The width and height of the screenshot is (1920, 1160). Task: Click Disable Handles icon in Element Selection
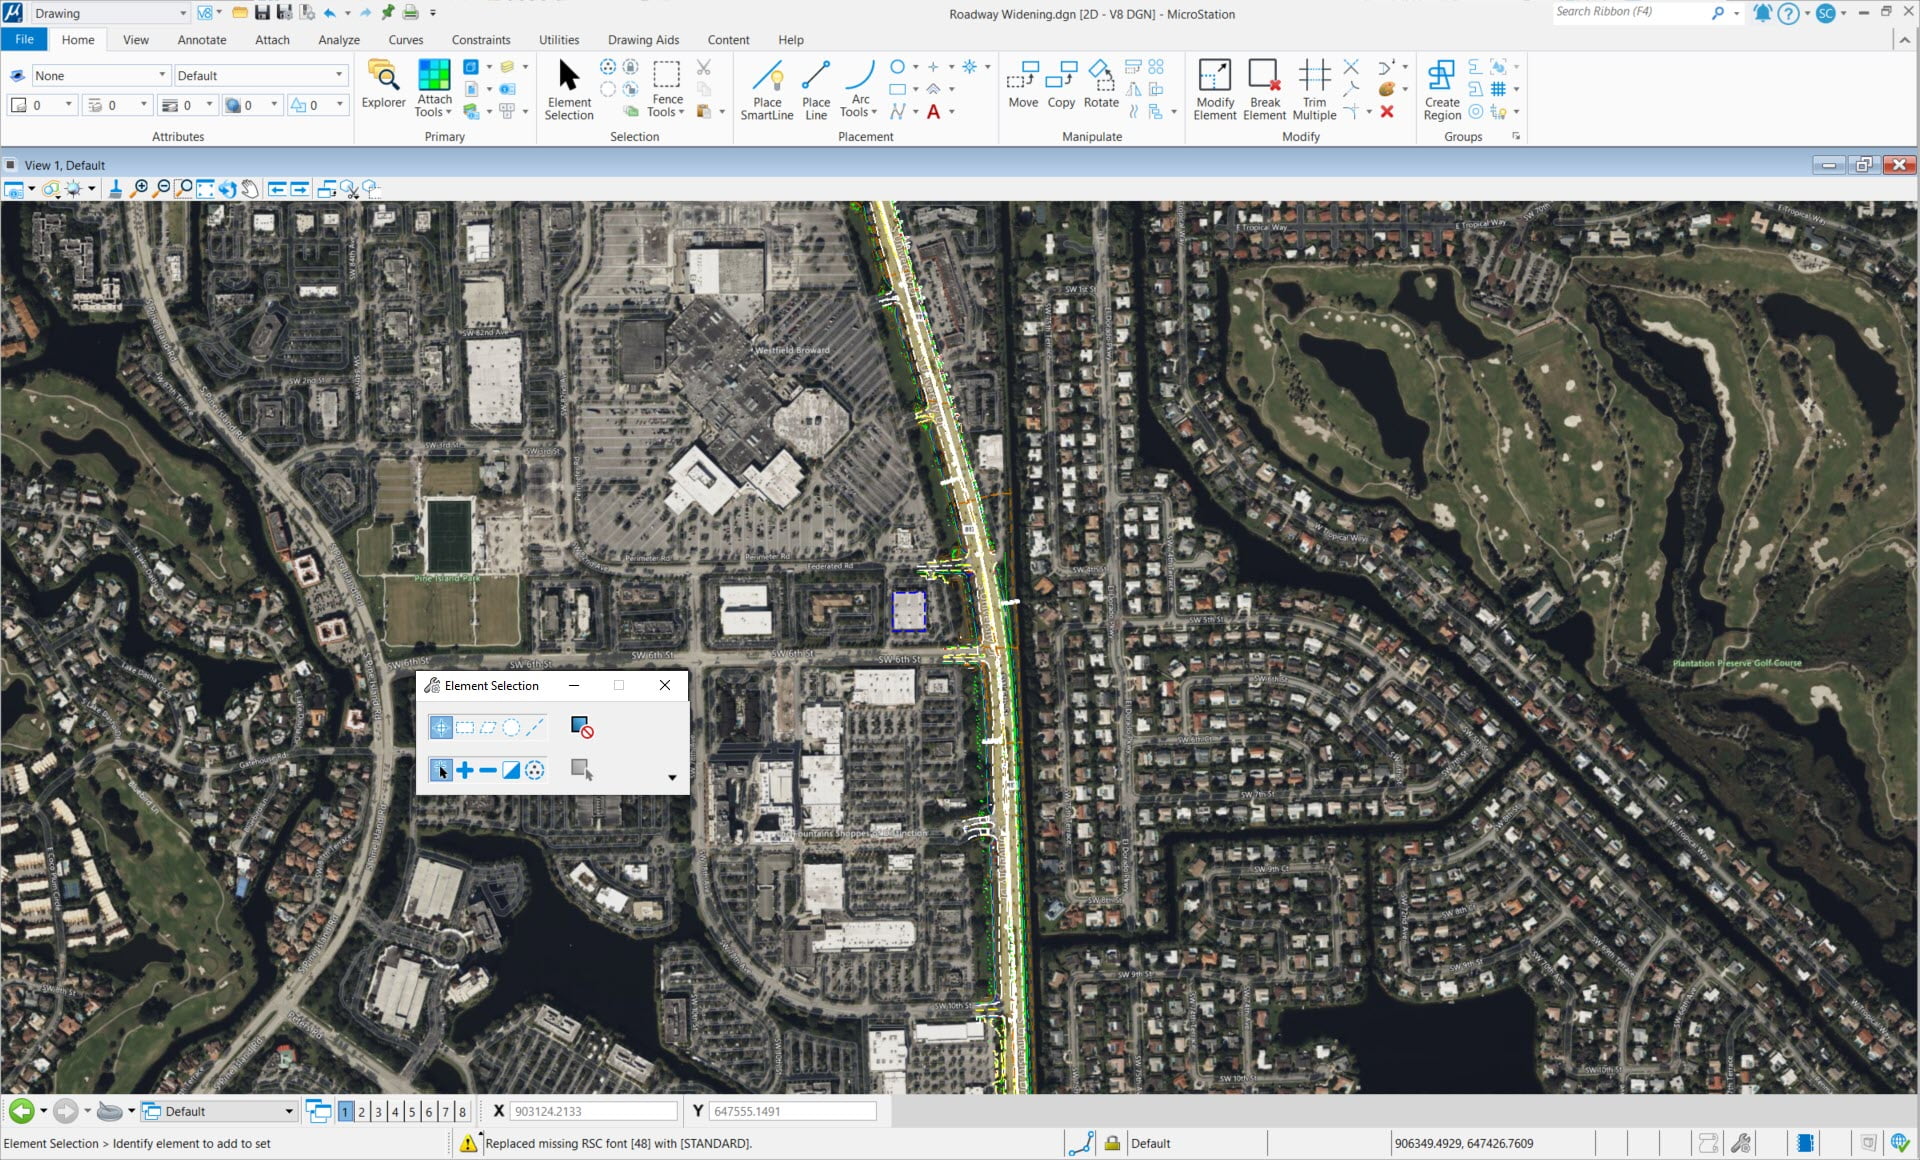(582, 727)
